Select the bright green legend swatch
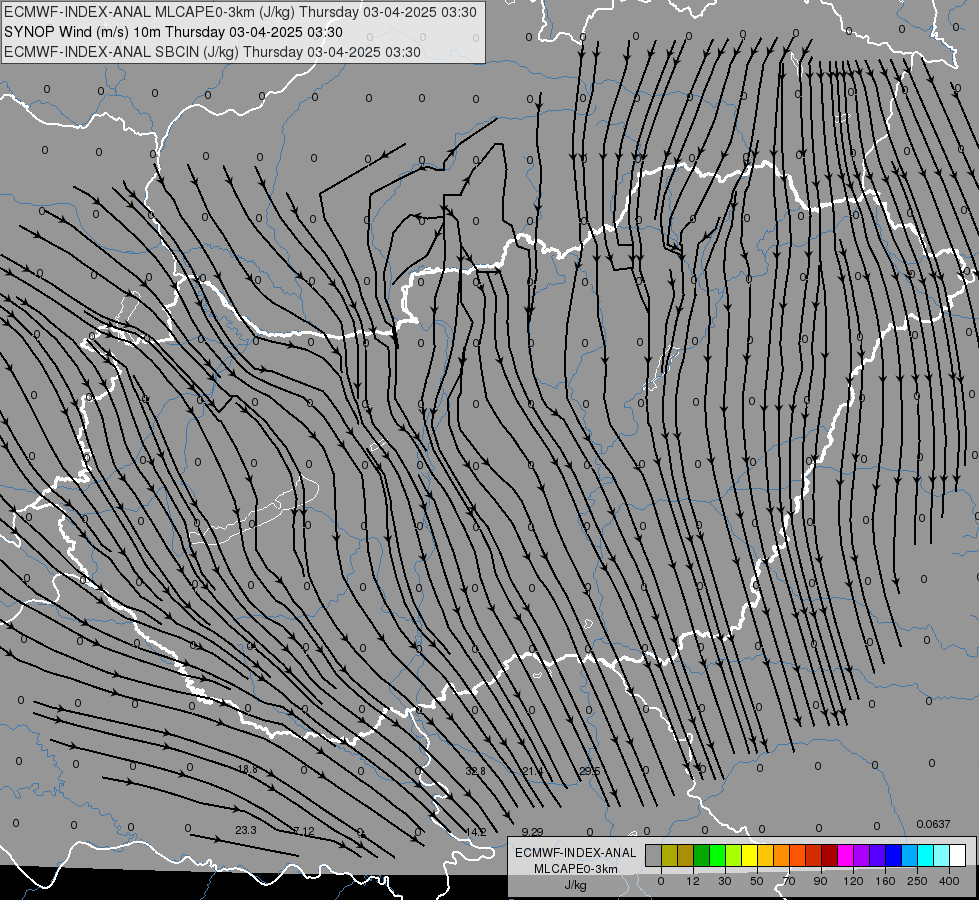Image resolution: width=979 pixels, height=900 pixels. pos(717,855)
